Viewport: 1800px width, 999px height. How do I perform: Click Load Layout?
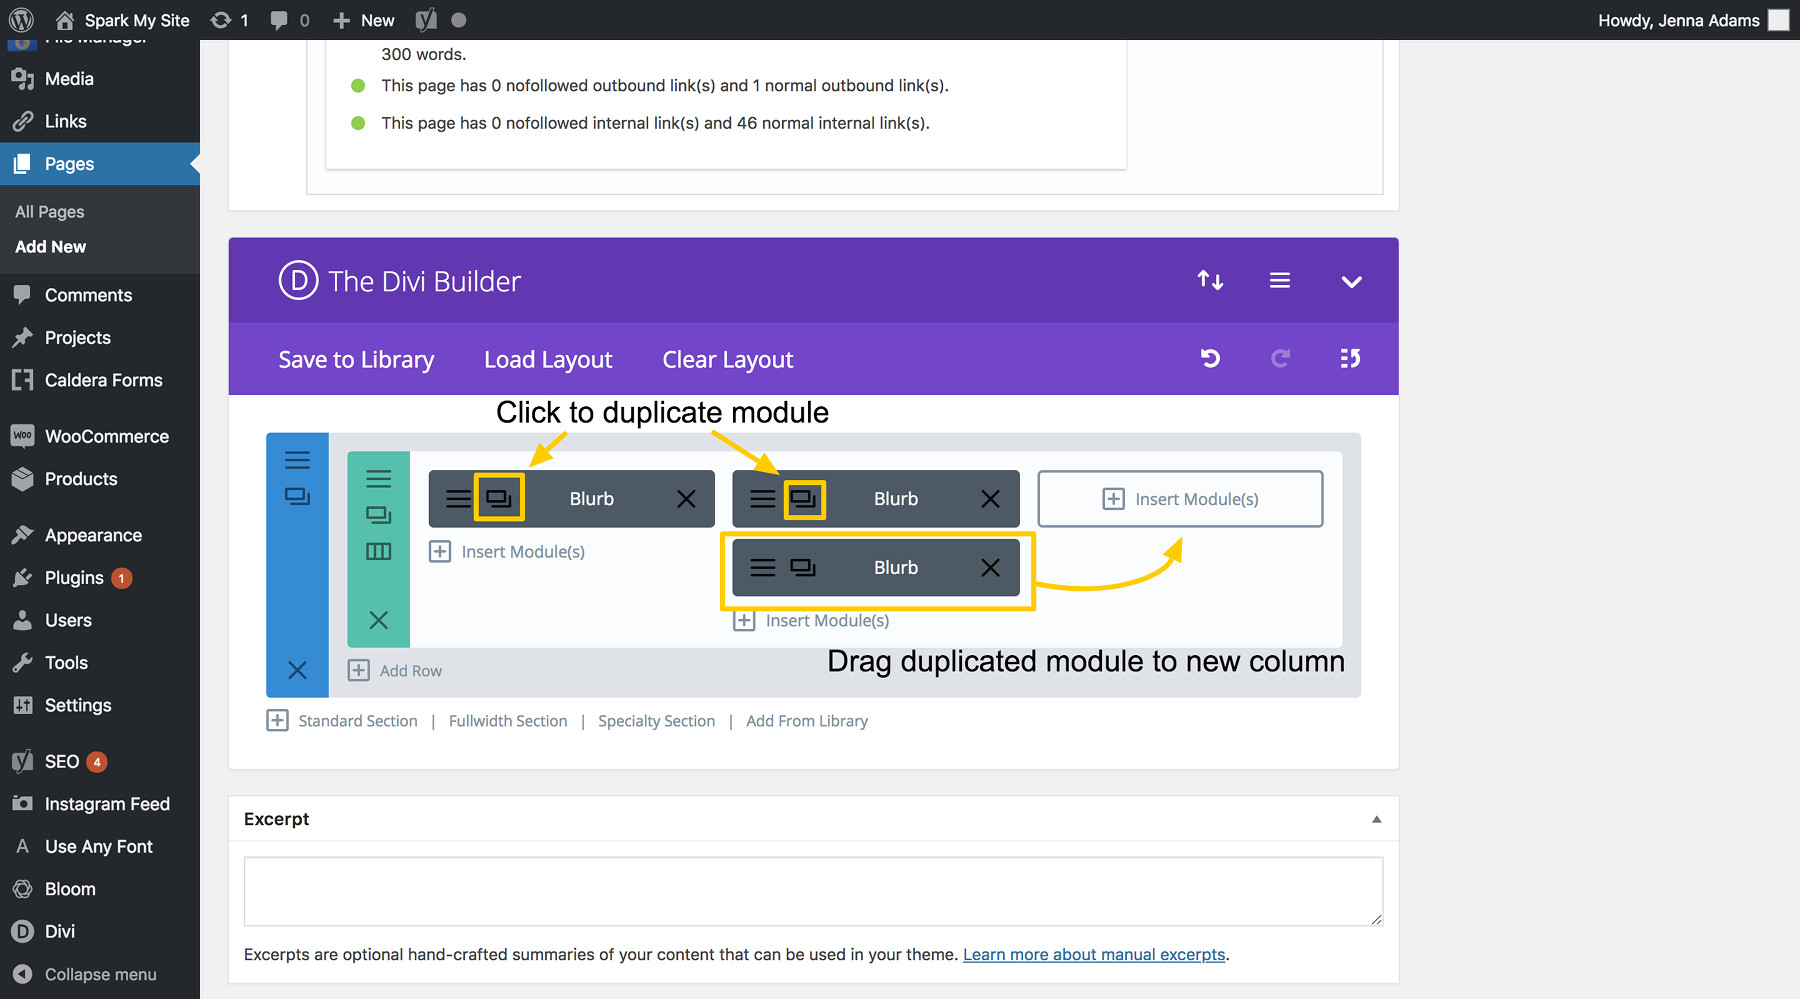(548, 360)
